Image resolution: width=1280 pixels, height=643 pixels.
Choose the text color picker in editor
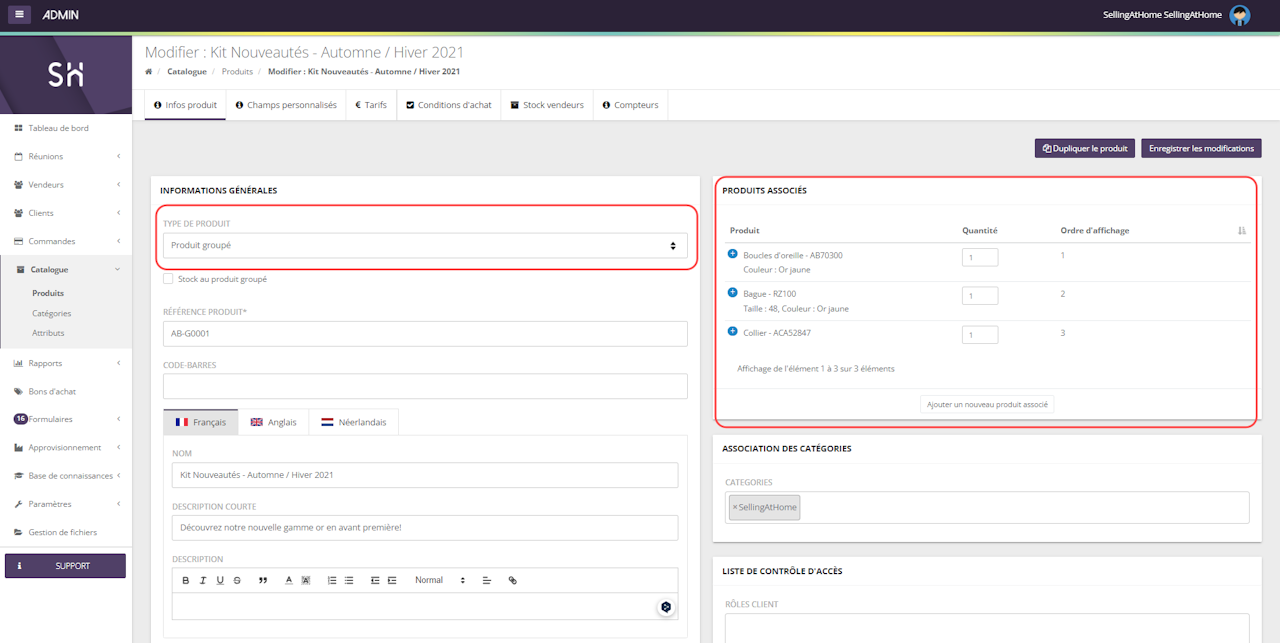289,581
